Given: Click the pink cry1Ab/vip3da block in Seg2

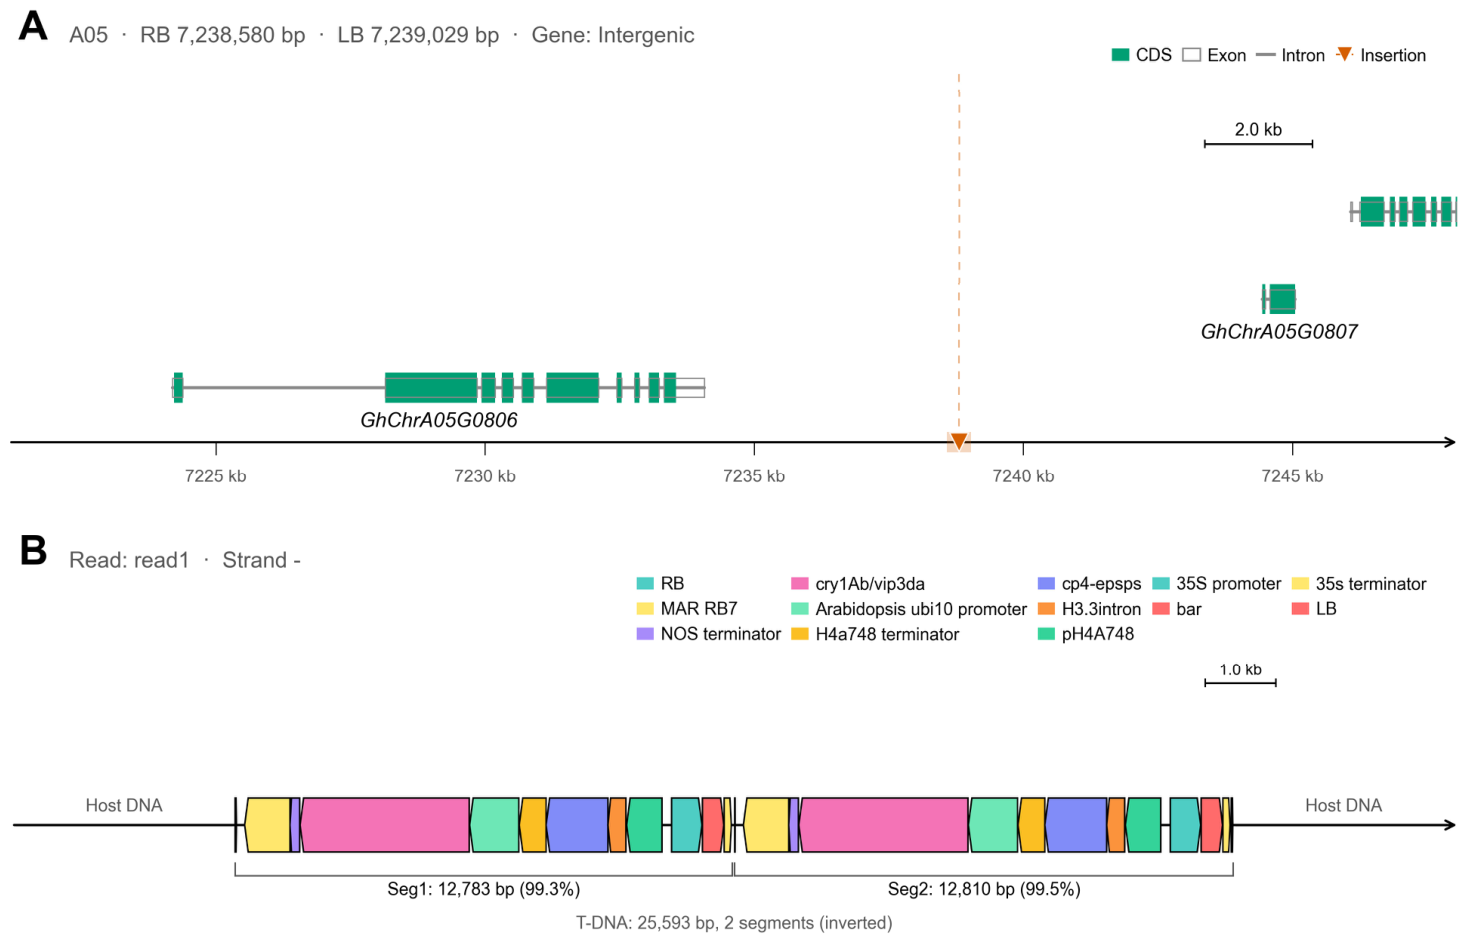Looking at the screenshot, I should coord(884,825).
